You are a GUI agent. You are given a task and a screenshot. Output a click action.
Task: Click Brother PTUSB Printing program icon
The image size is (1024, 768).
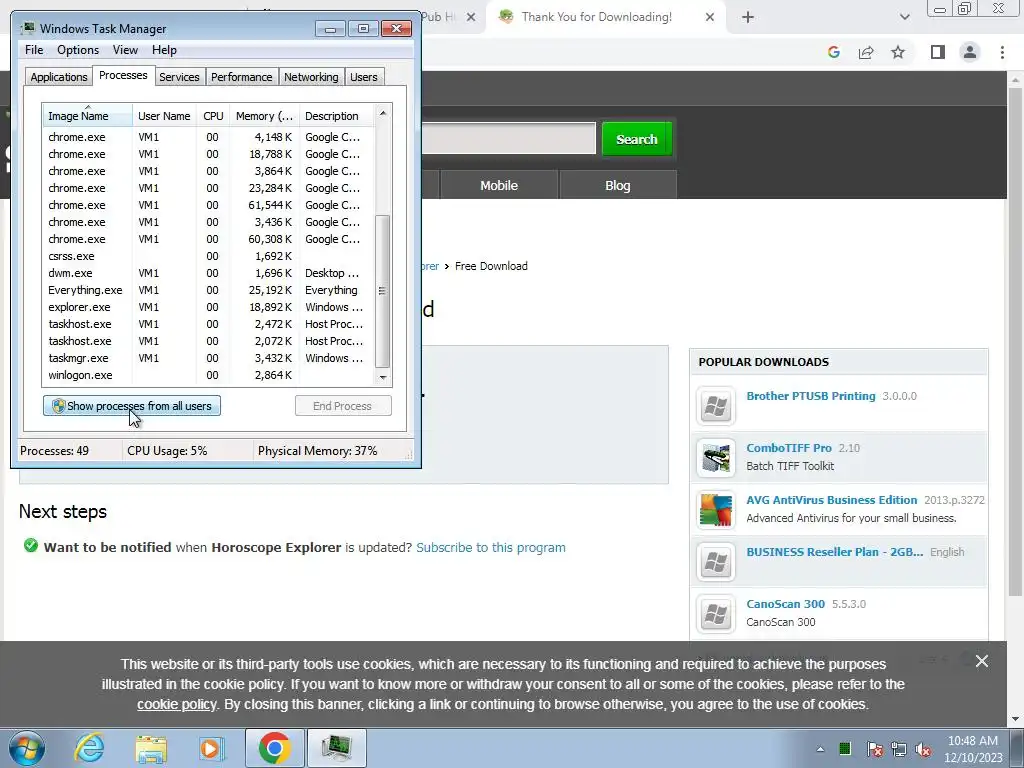tap(716, 406)
